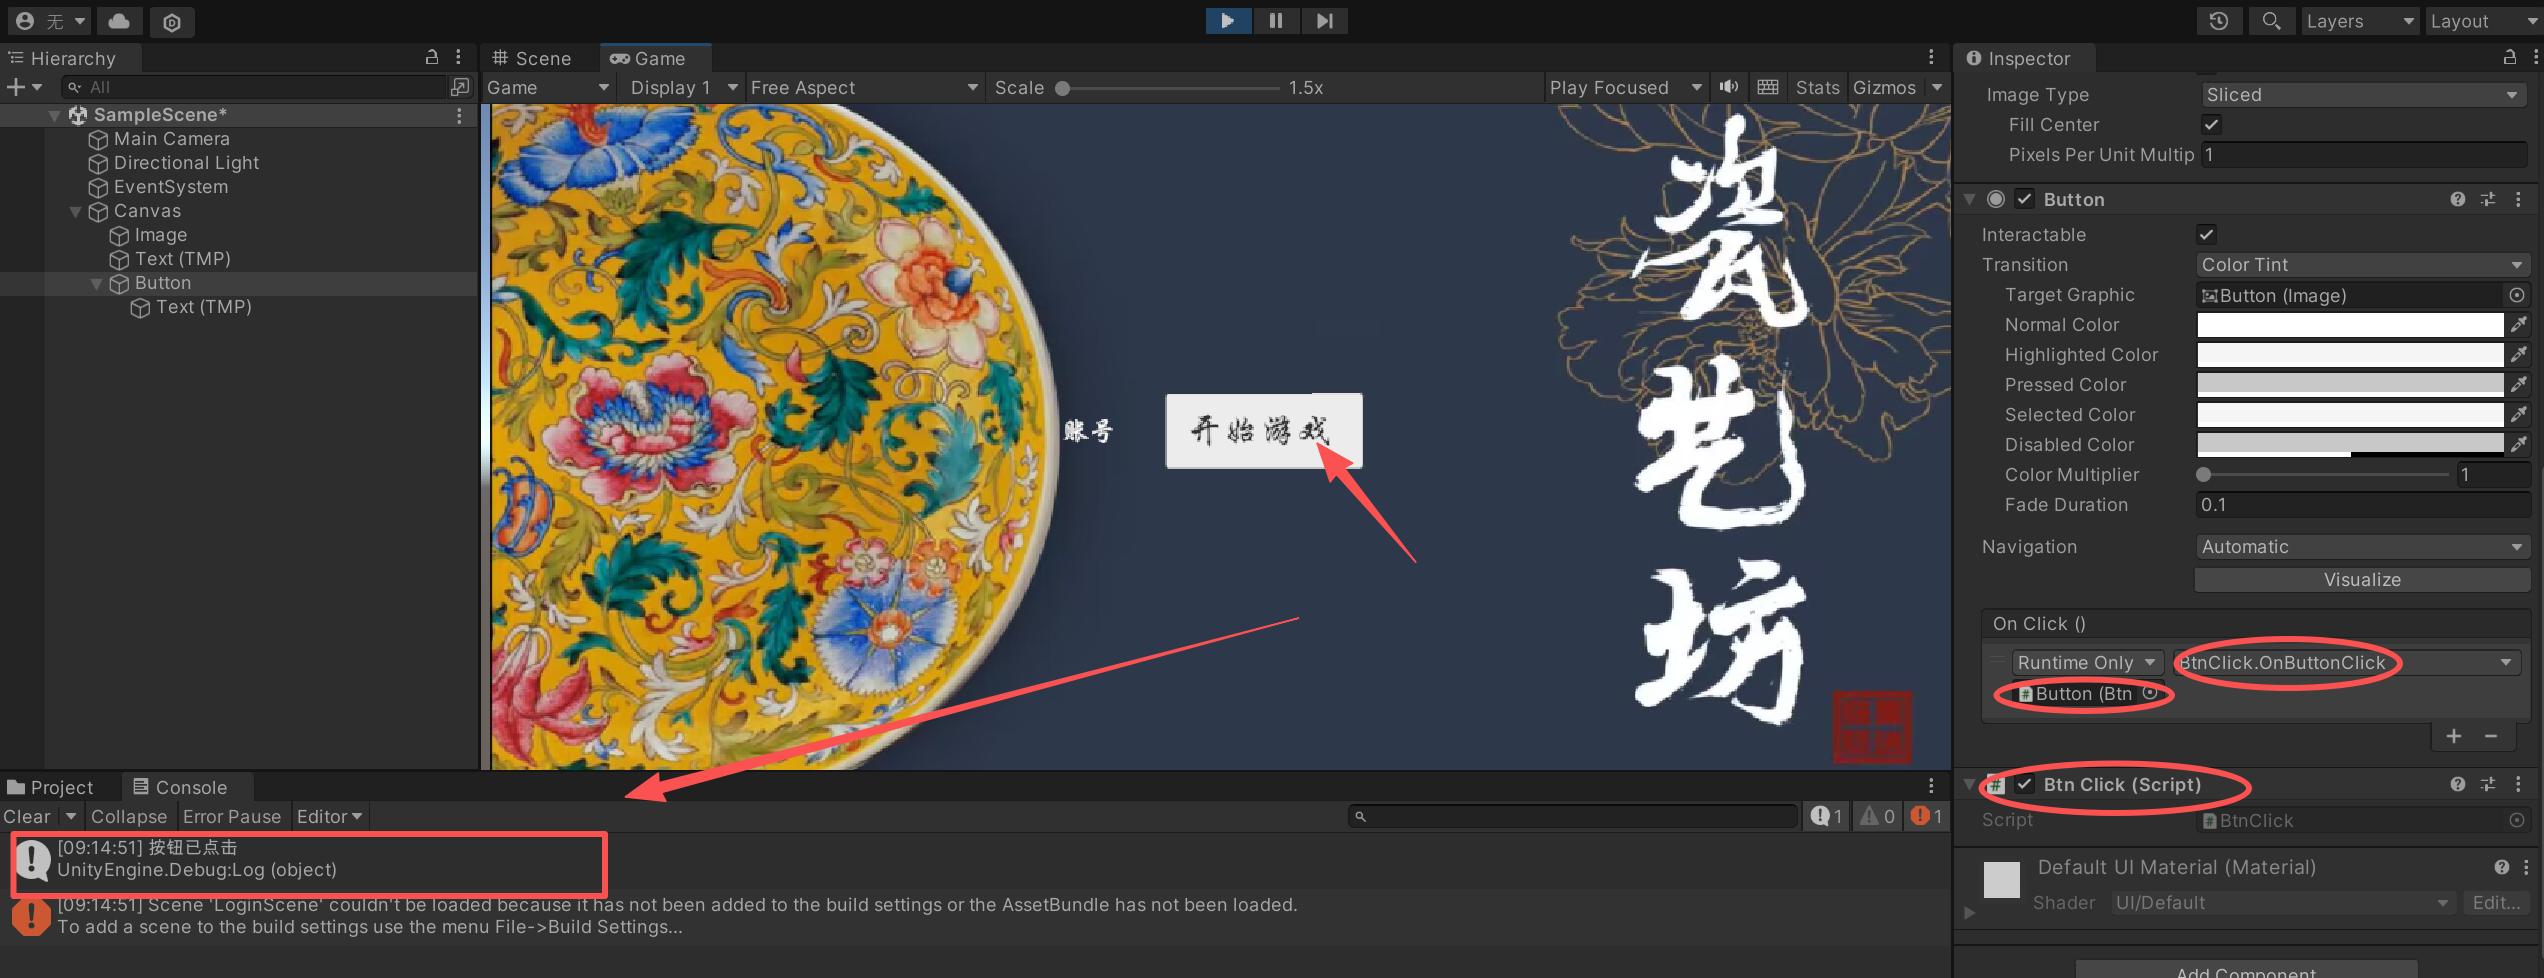Click the Step Forward frame button
This screenshot has height=978, width=2544.
[x=1324, y=21]
